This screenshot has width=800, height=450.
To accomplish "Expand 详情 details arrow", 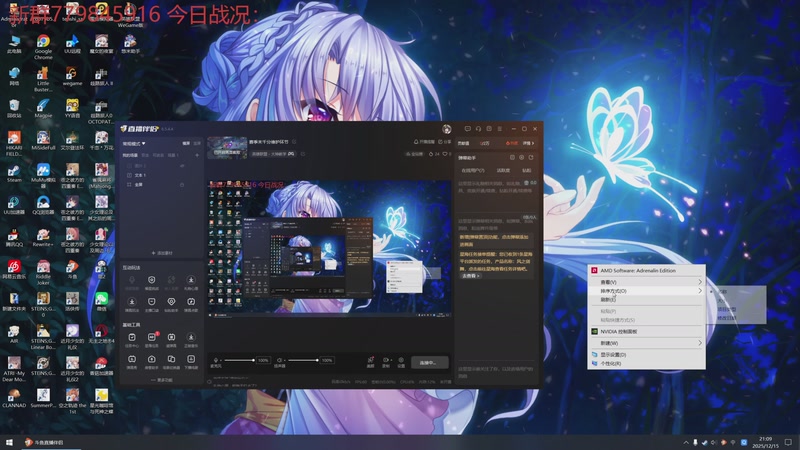I will coord(528,143).
